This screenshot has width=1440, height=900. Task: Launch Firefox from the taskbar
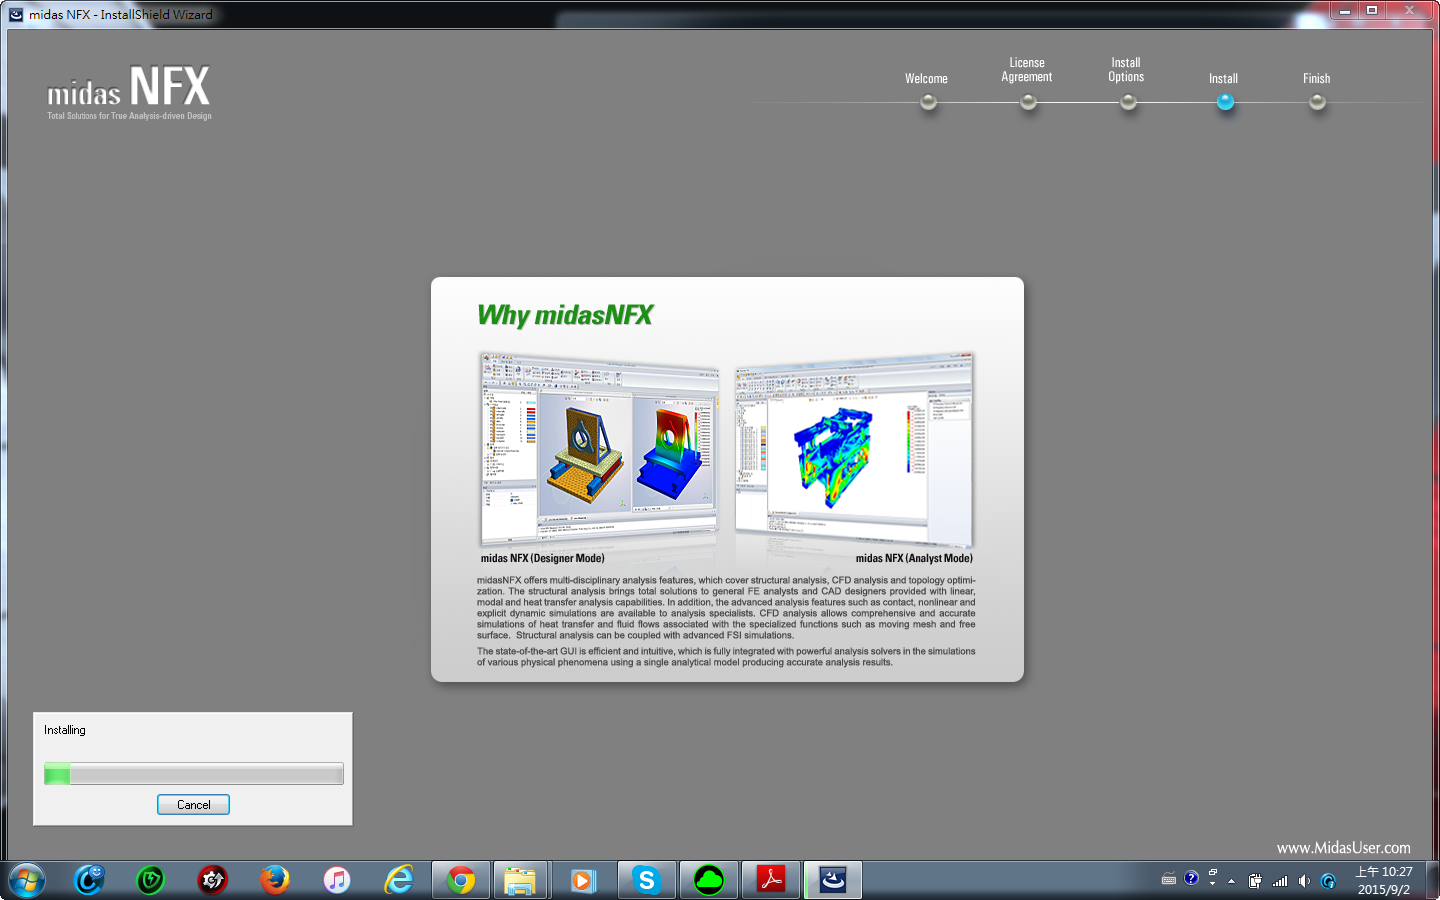274,880
